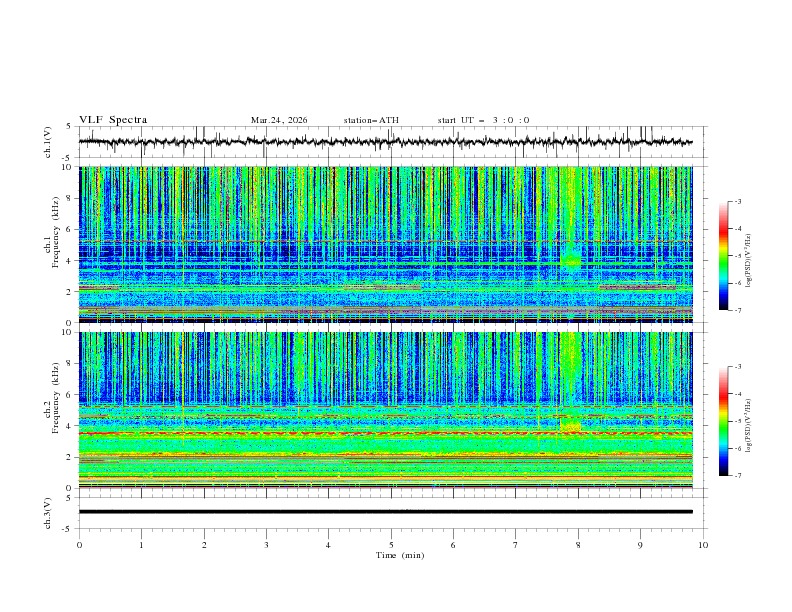Screen dimensions: 792x612
Task: Click the 10 minute tick on time axis
Action: 703,545
